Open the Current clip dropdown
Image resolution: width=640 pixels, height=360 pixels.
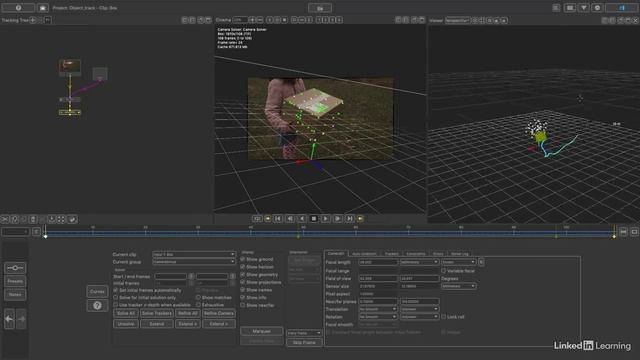(194, 254)
